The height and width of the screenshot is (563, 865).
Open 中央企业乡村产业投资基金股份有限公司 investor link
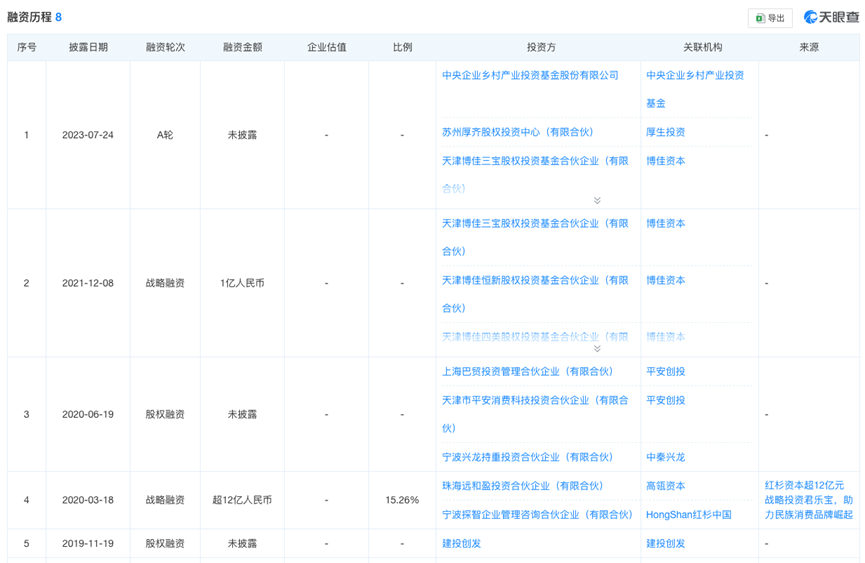(530, 75)
